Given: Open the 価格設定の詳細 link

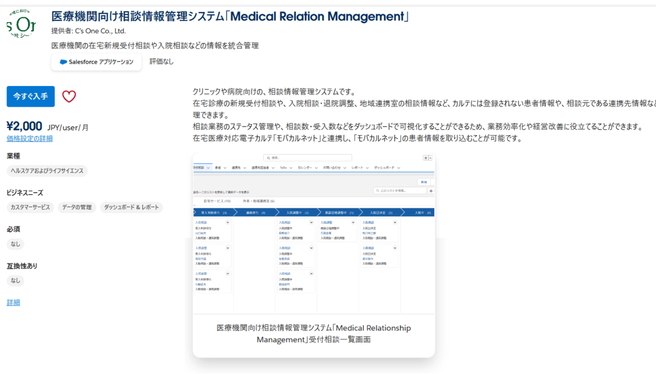Looking at the screenshot, I should pos(30,138).
